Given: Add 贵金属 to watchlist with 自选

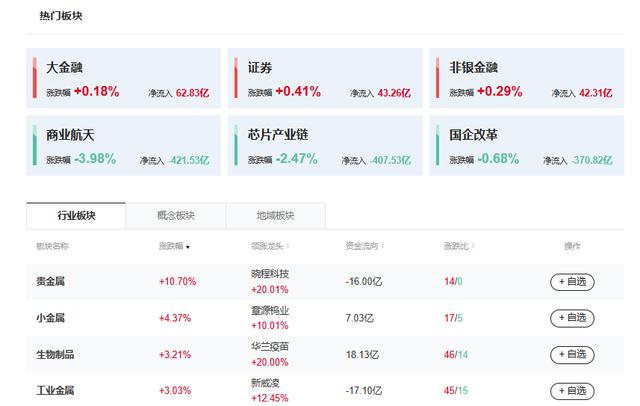Looking at the screenshot, I should pos(572,282).
